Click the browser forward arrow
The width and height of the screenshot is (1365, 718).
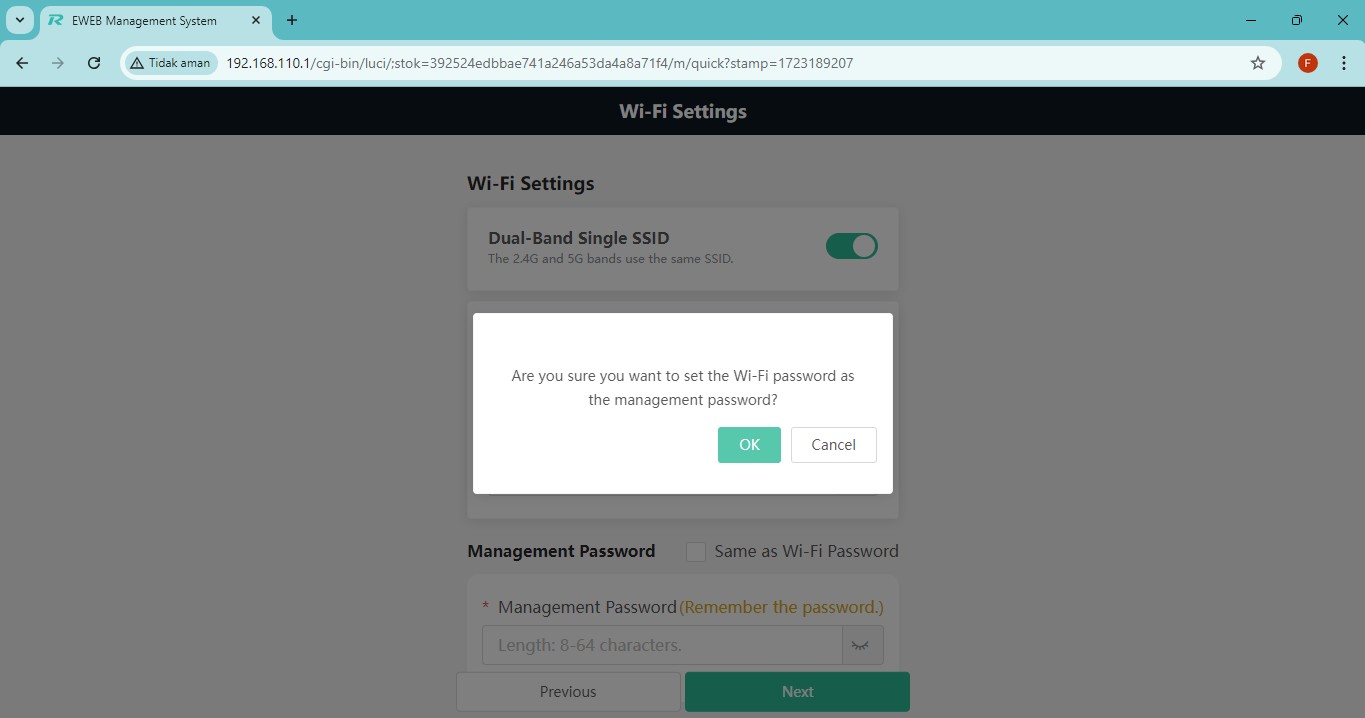tap(58, 63)
